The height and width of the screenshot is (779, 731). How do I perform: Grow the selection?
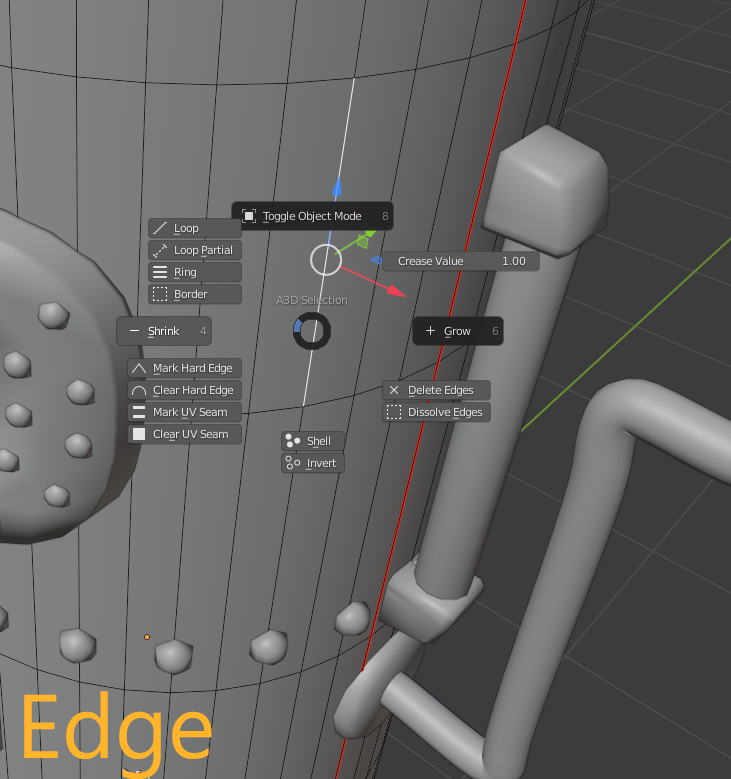pyautogui.click(x=458, y=331)
